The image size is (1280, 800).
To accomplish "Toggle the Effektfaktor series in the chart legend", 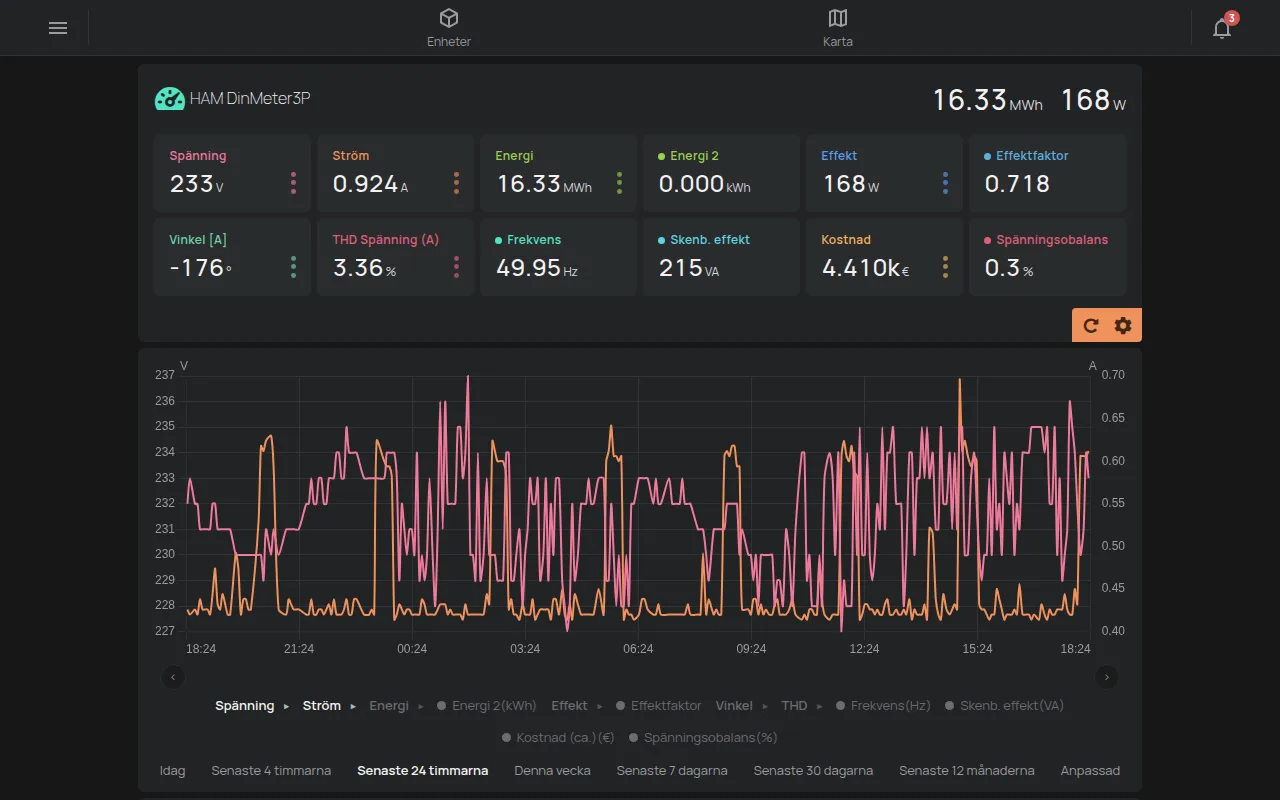I will click(659, 706).
